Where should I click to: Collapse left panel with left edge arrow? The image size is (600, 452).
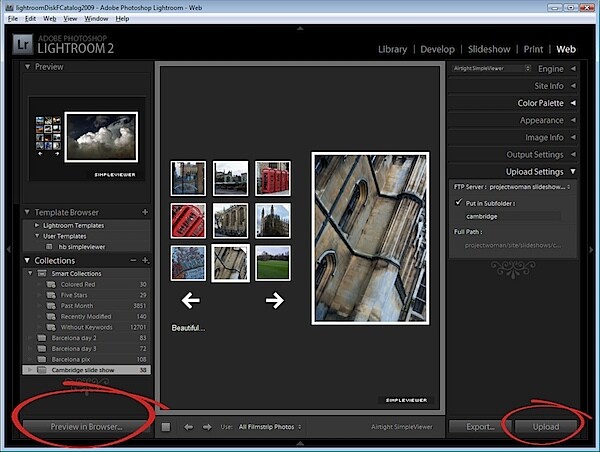tap(8, 250)
